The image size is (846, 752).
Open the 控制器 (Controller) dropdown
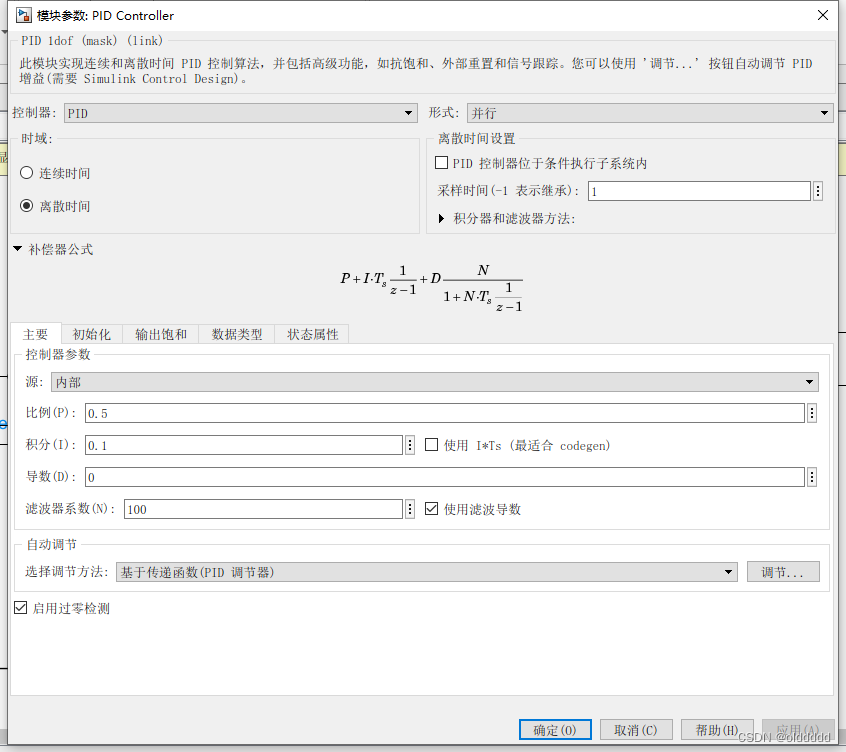coord(408,112)
